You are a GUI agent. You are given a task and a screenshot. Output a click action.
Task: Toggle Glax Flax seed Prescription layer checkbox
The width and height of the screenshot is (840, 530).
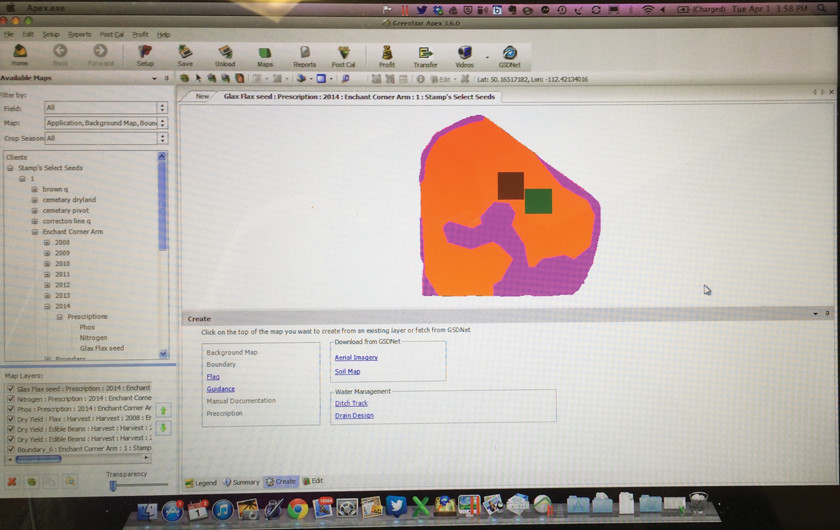11,389
